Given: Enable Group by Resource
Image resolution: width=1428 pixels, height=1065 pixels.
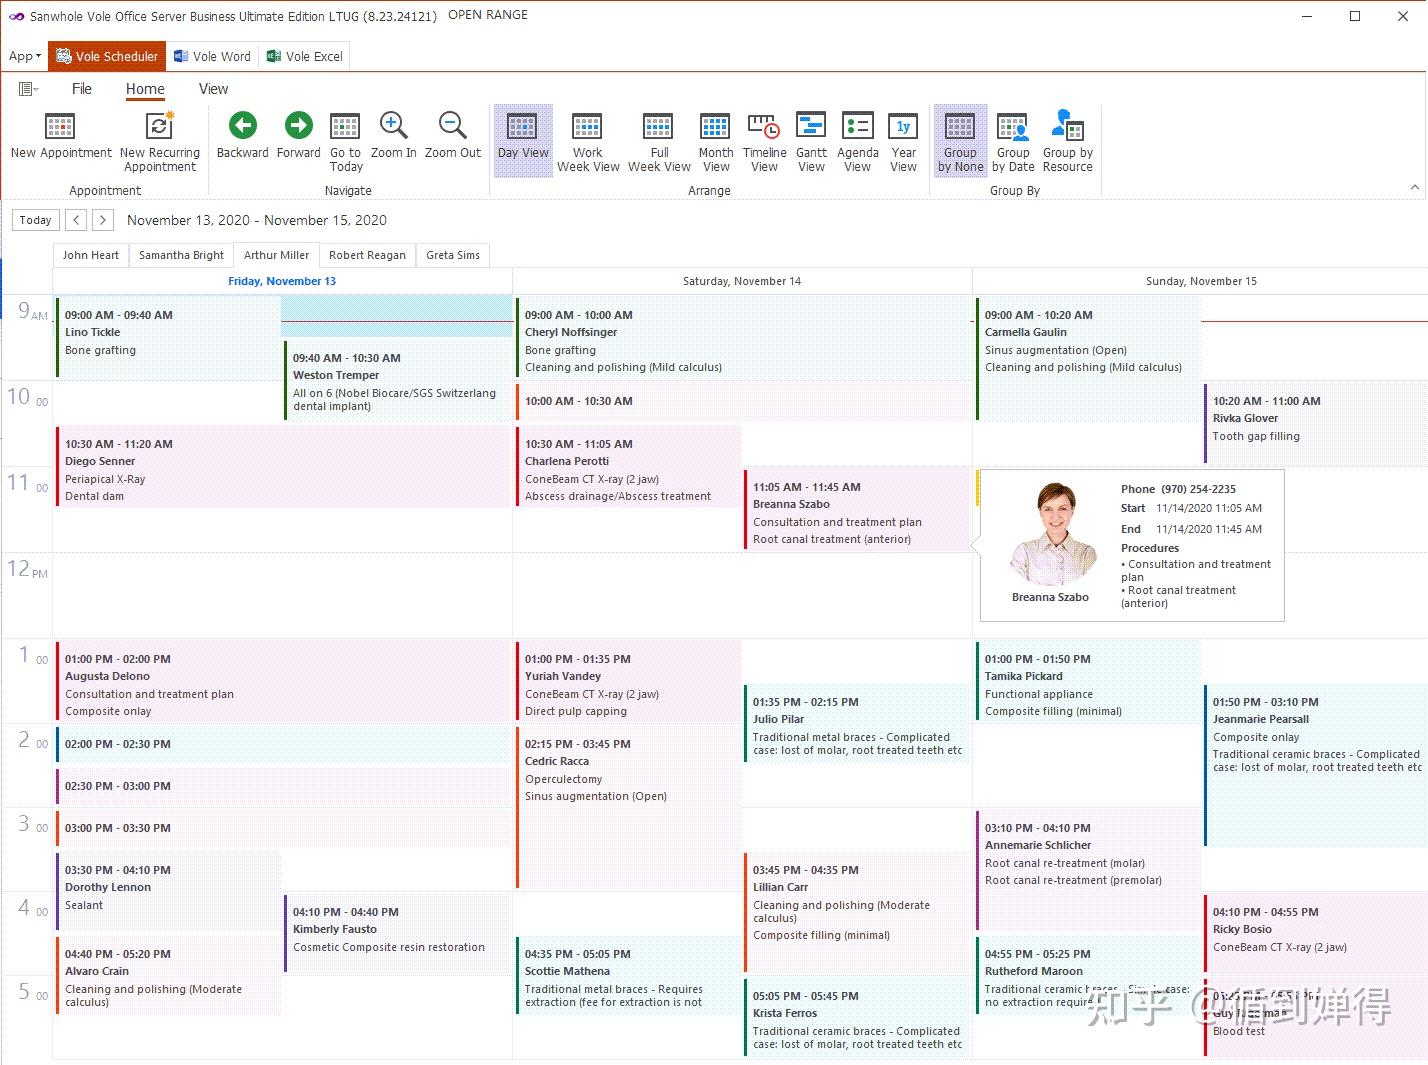Looking at the screenshot, I should 1068,141.
